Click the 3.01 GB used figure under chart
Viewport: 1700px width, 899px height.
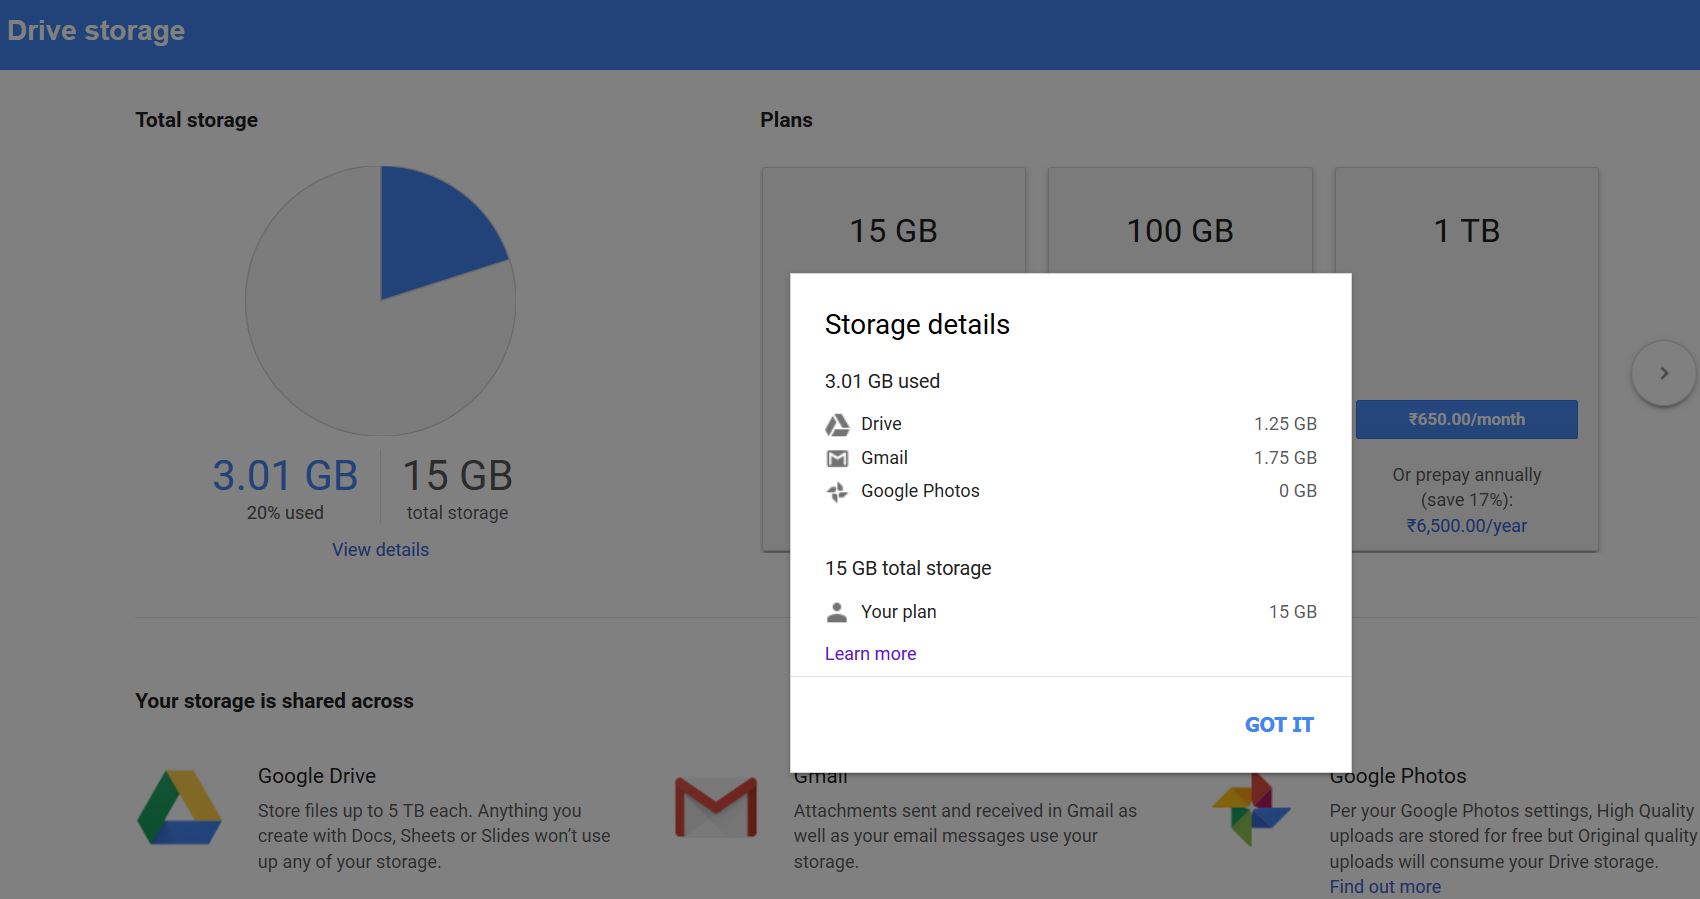(285, 476)
